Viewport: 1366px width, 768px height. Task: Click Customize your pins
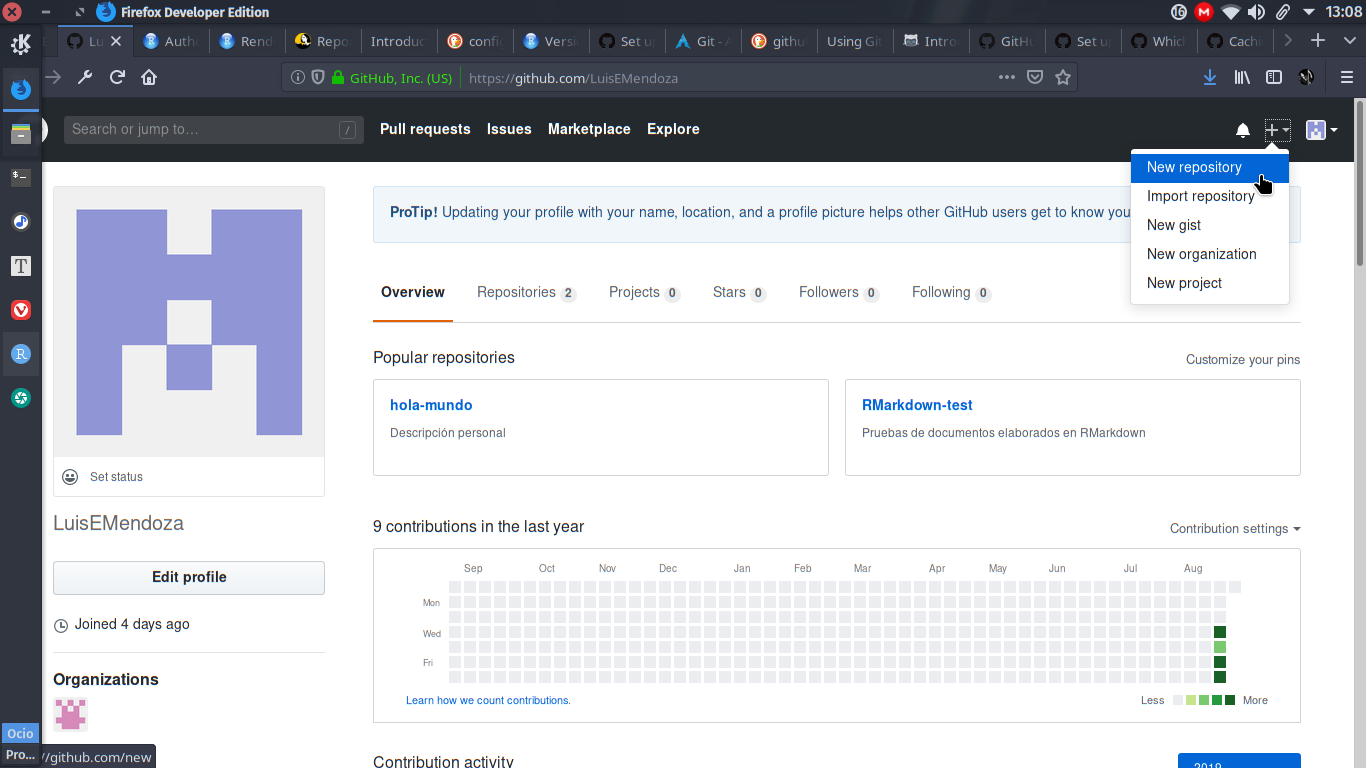(1243, 359)
